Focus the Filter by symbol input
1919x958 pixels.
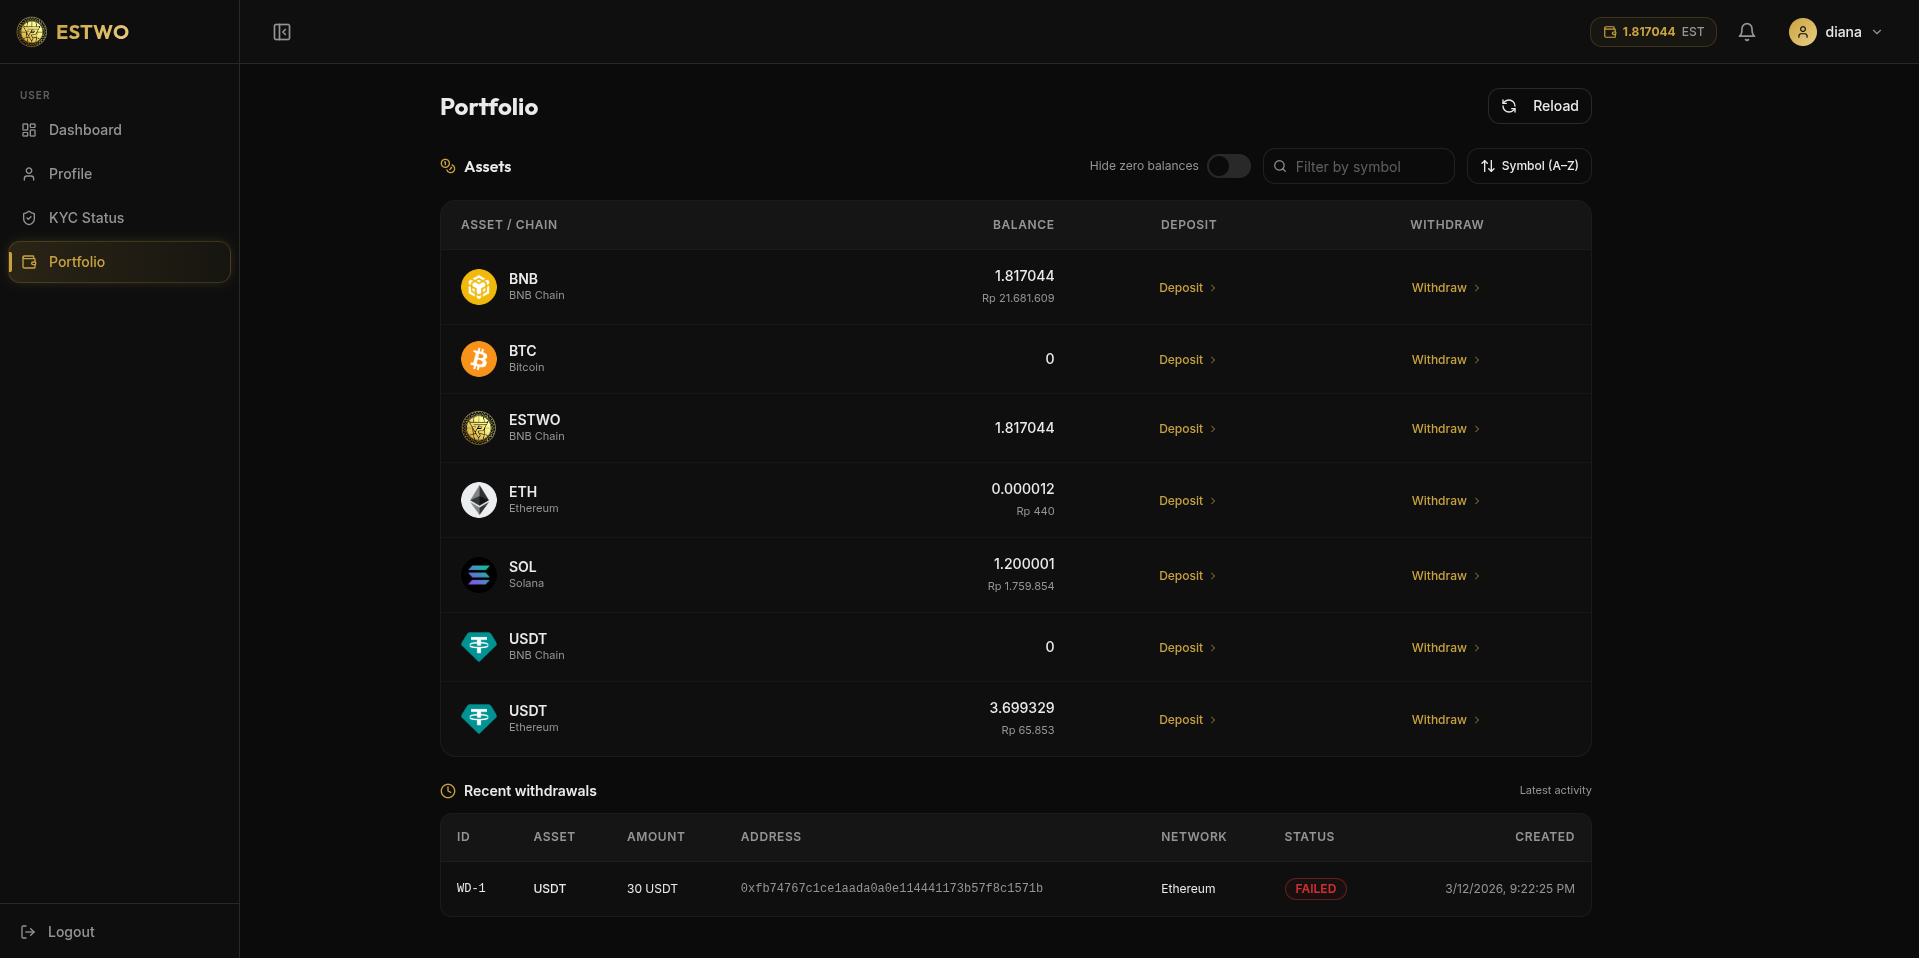1358,166
